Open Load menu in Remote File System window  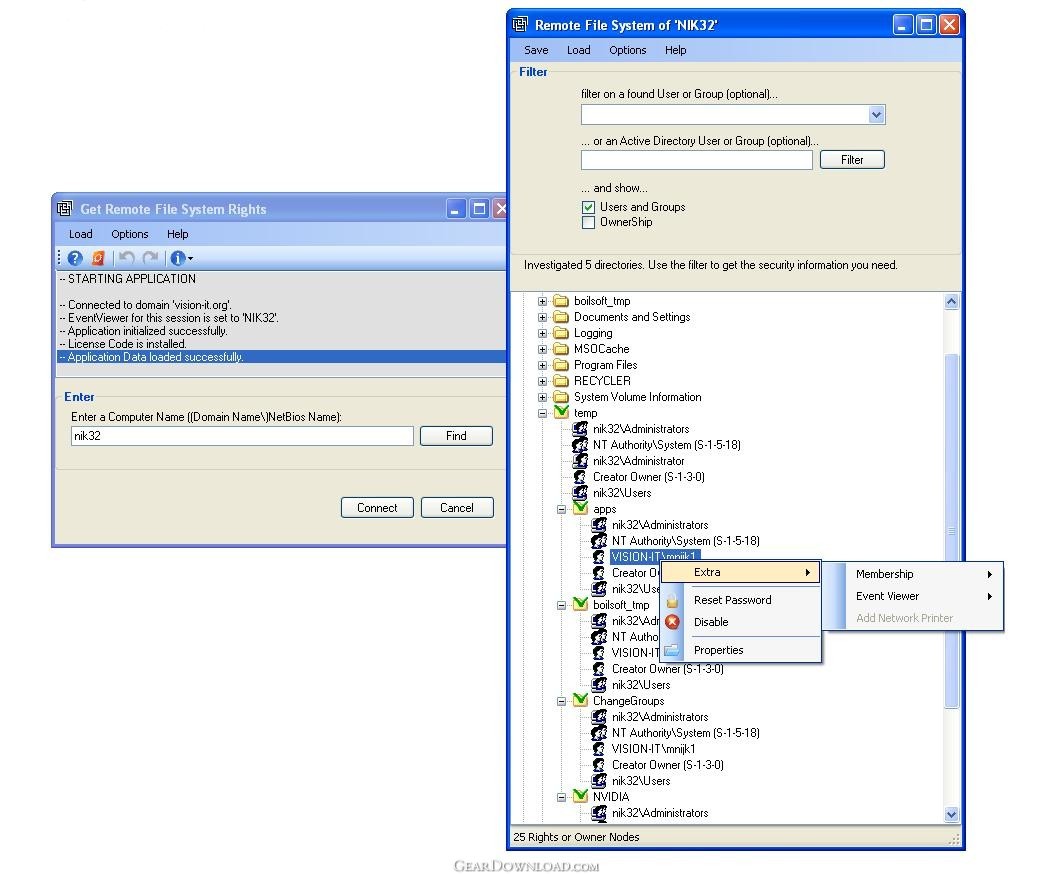click(578, 50)
